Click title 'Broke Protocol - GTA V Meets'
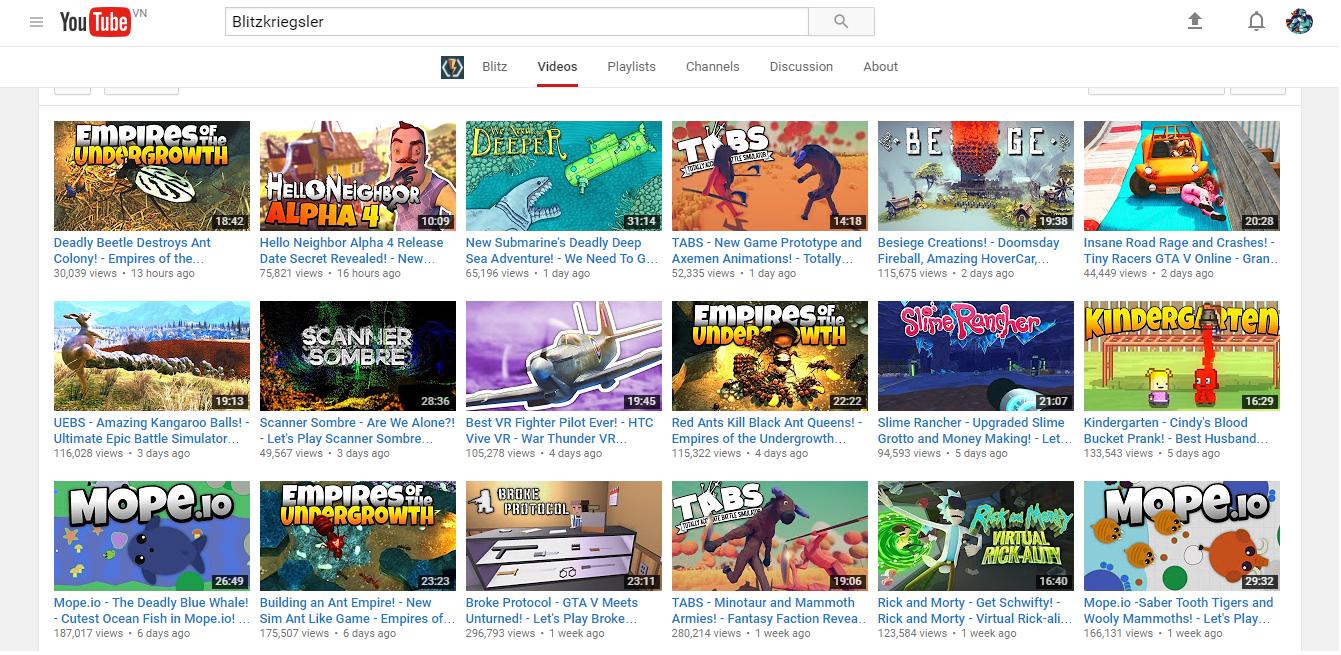The image size is (1341, 655). [552, 610]
